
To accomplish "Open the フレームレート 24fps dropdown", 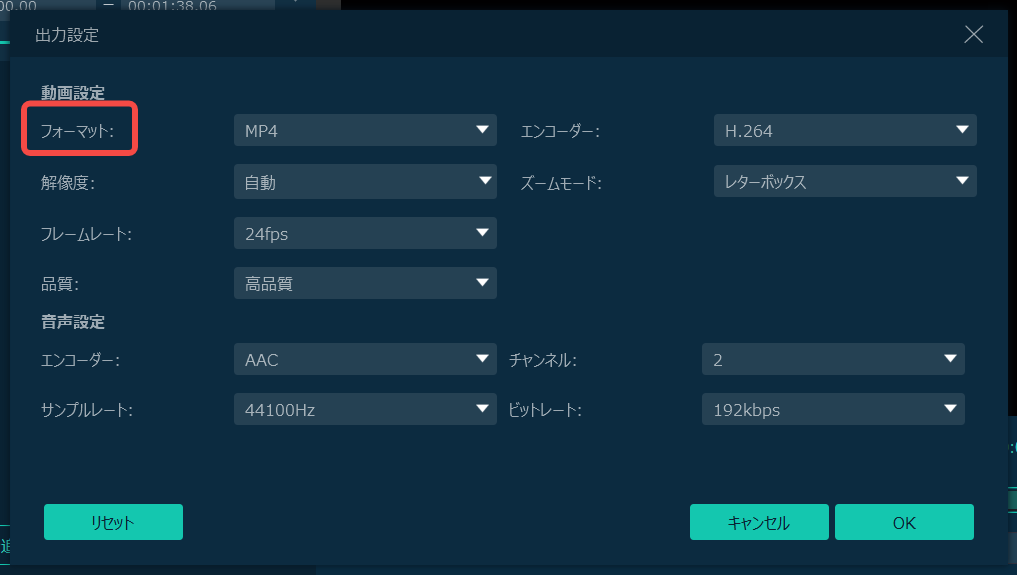I will 365,233.
